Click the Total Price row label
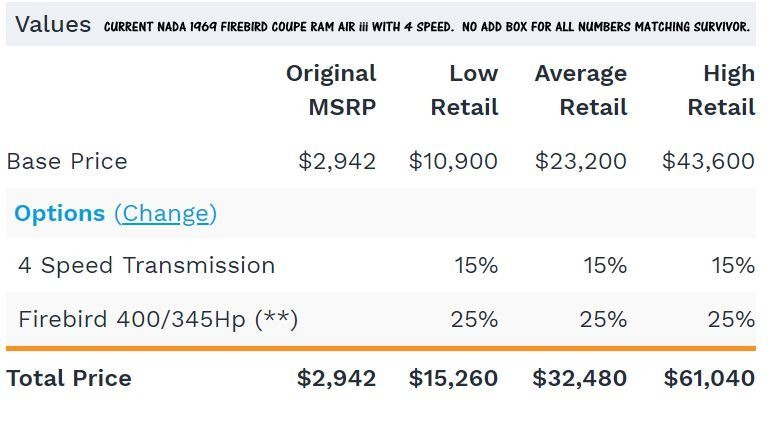The height and width of the screenshot is (431, 777). [69, 378]
